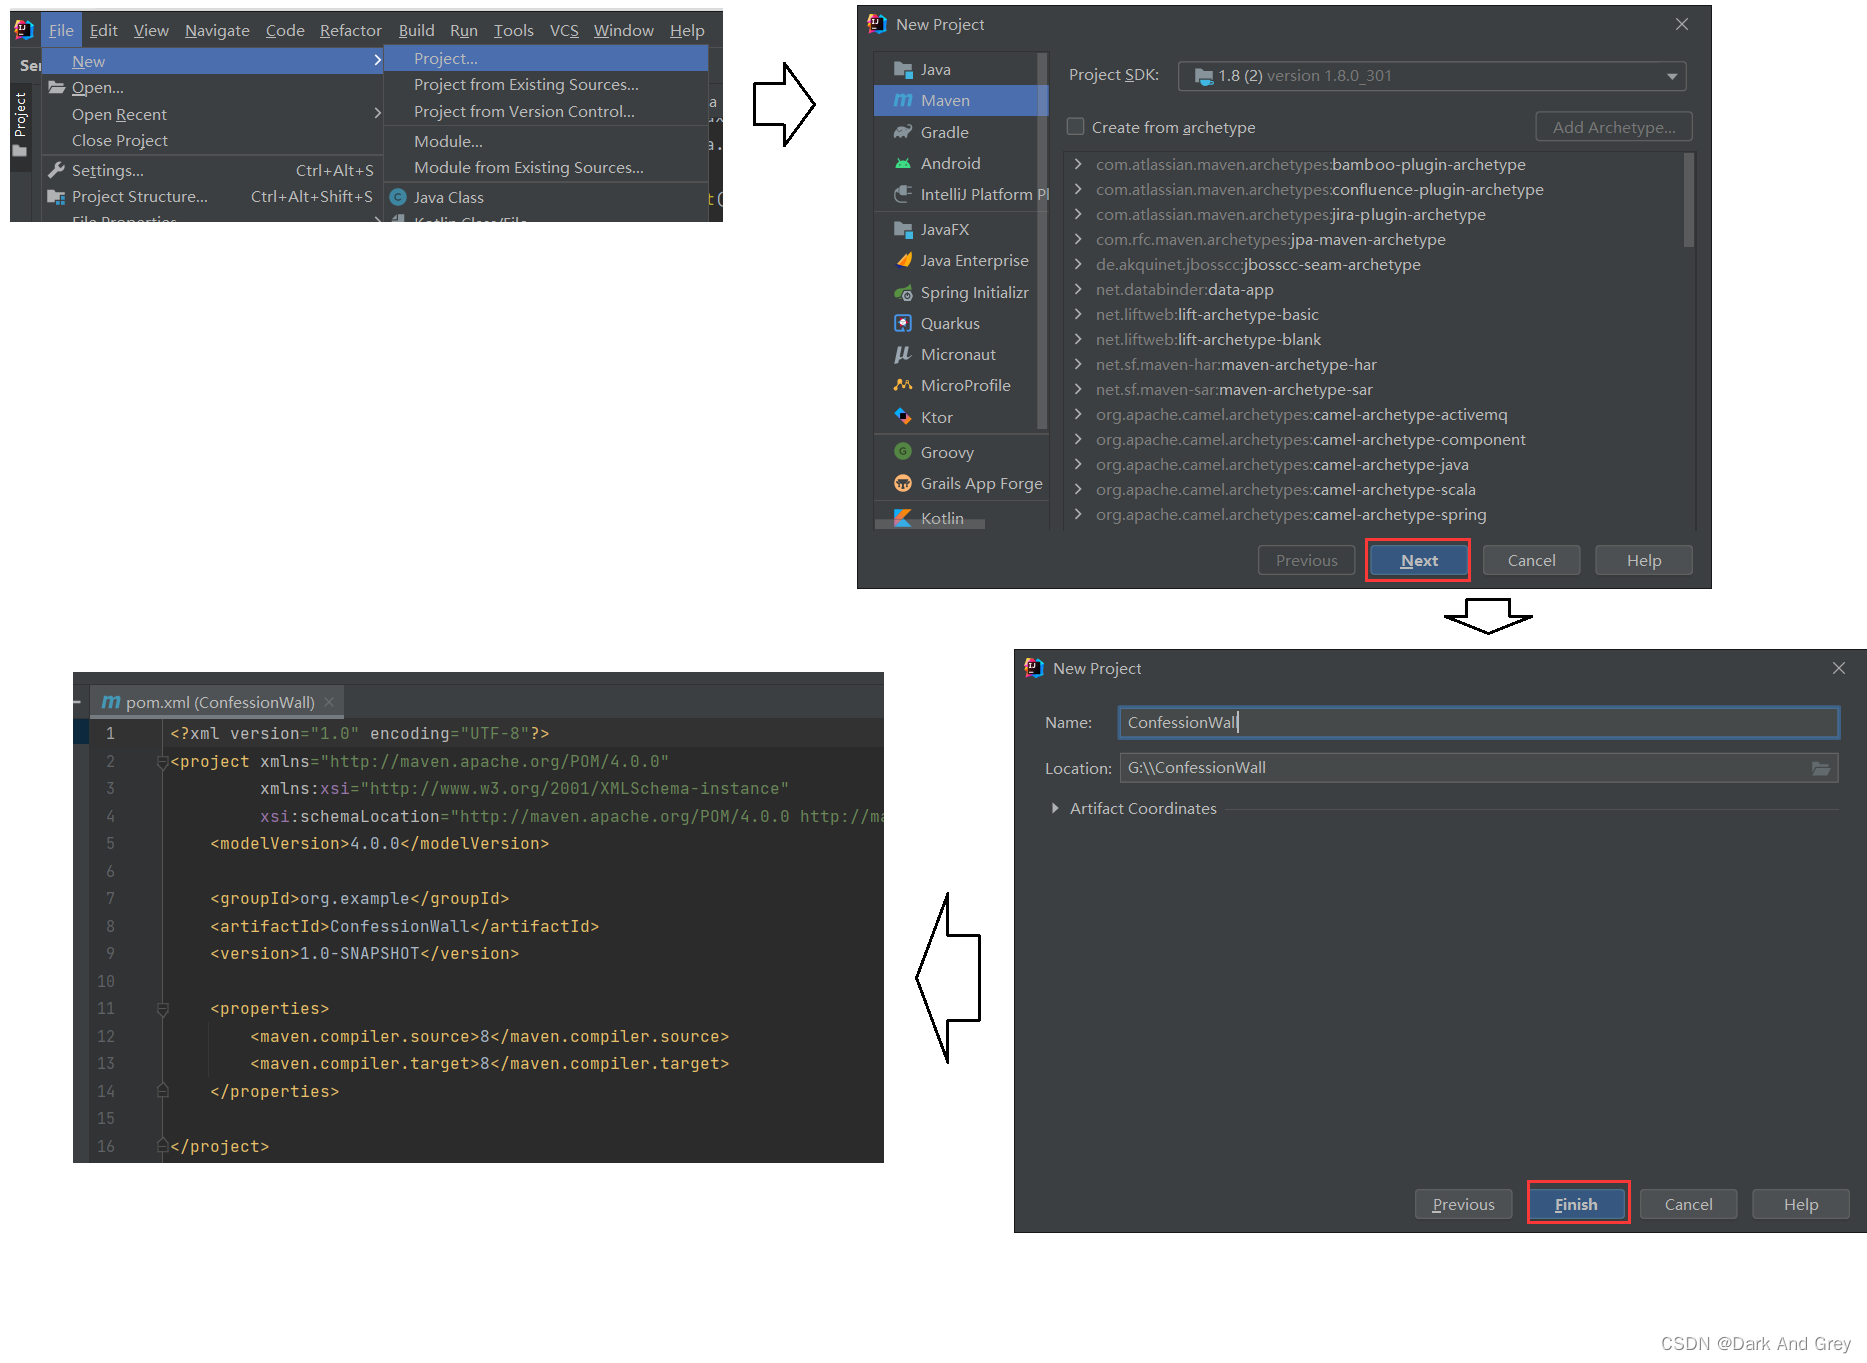Click Cancel in the Maven archetype dialog
The image size is (1867, 1363).
(1531, 560)
